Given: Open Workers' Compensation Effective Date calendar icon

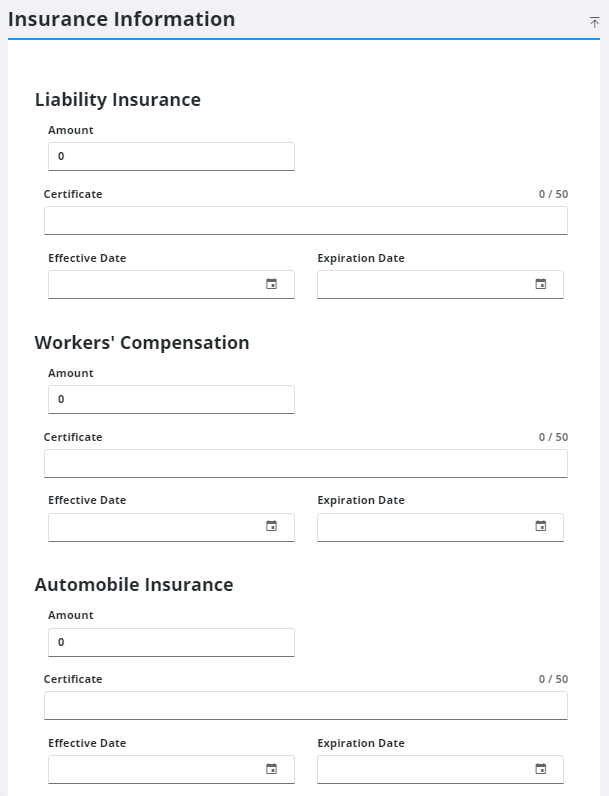Looking at the screenshot, I should 271,527.
